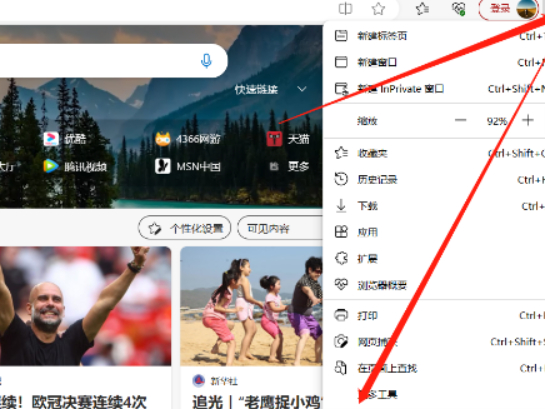Open the MSN中国 quick link

[188, 166]
